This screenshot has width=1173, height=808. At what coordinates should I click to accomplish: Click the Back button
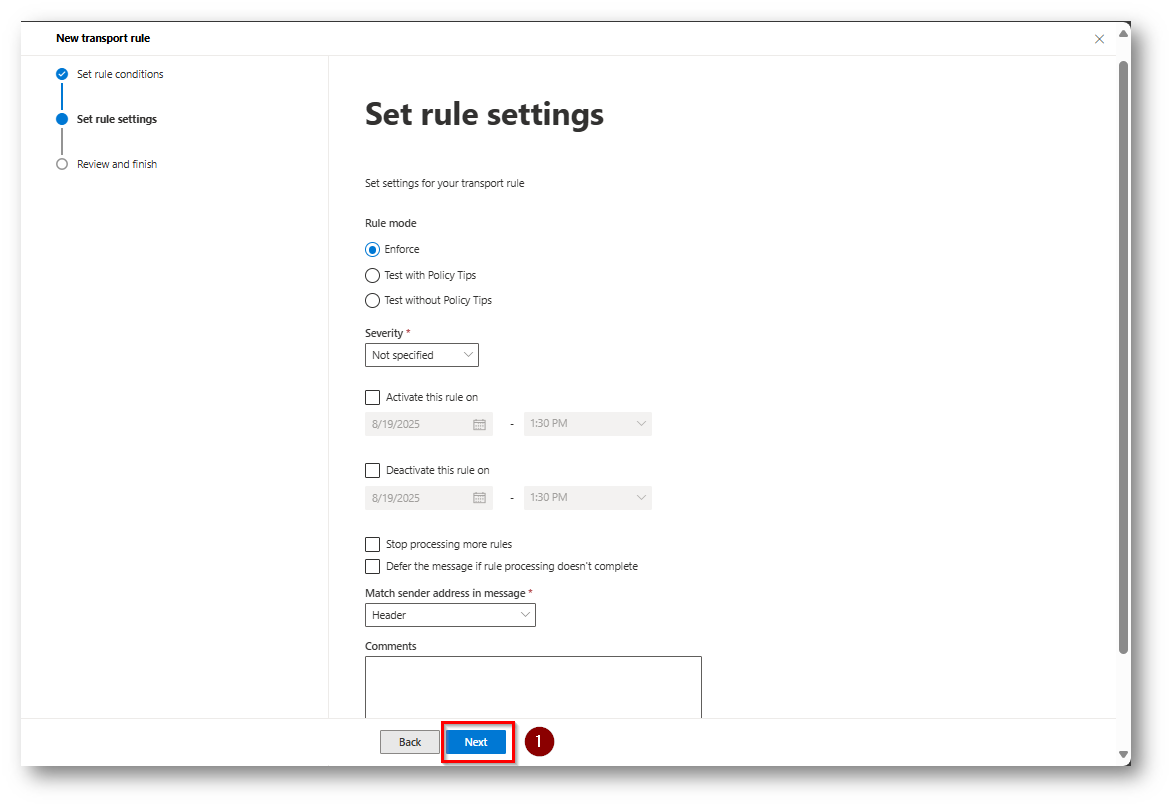click(410, 742)
